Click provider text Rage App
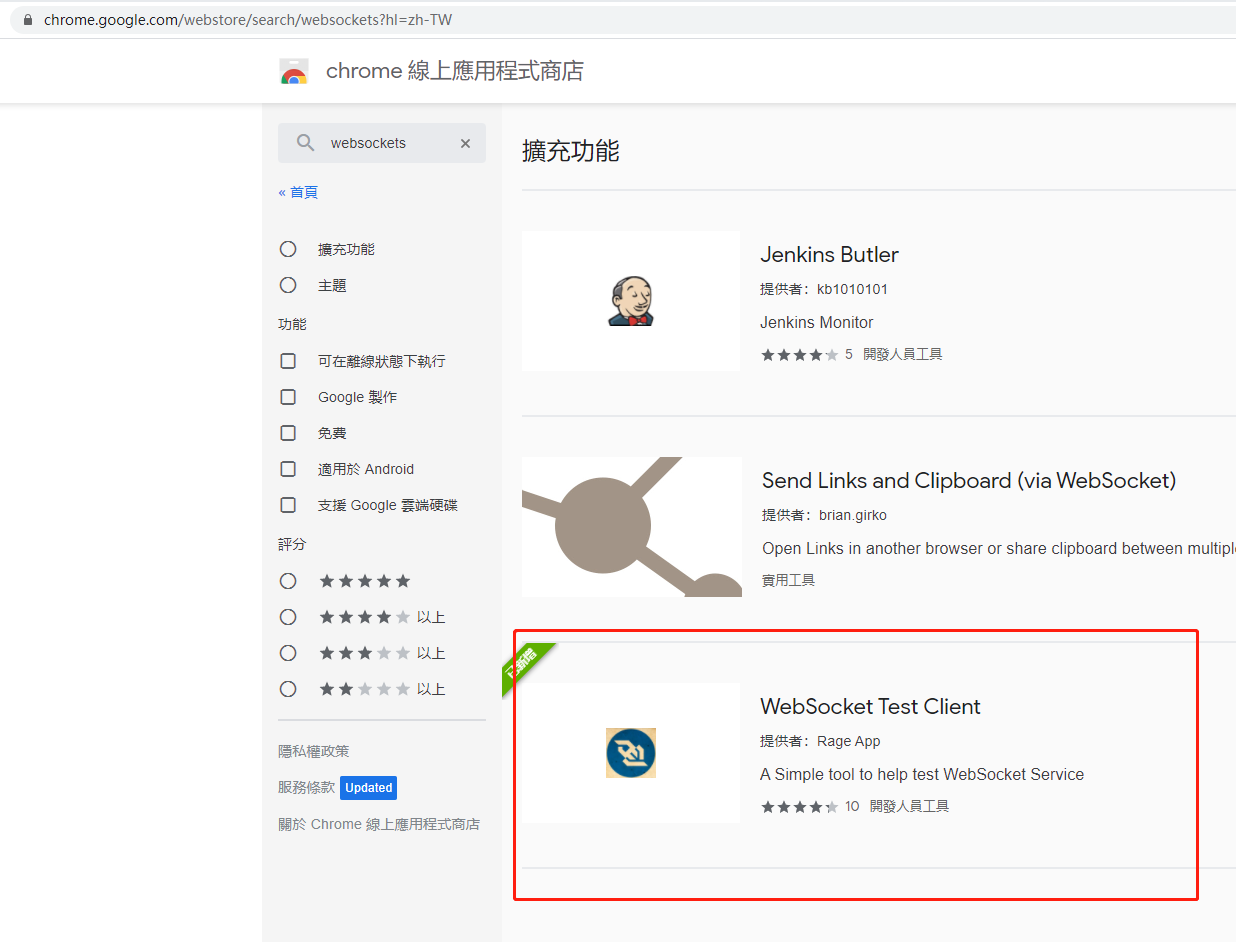 tap(849, 741)
